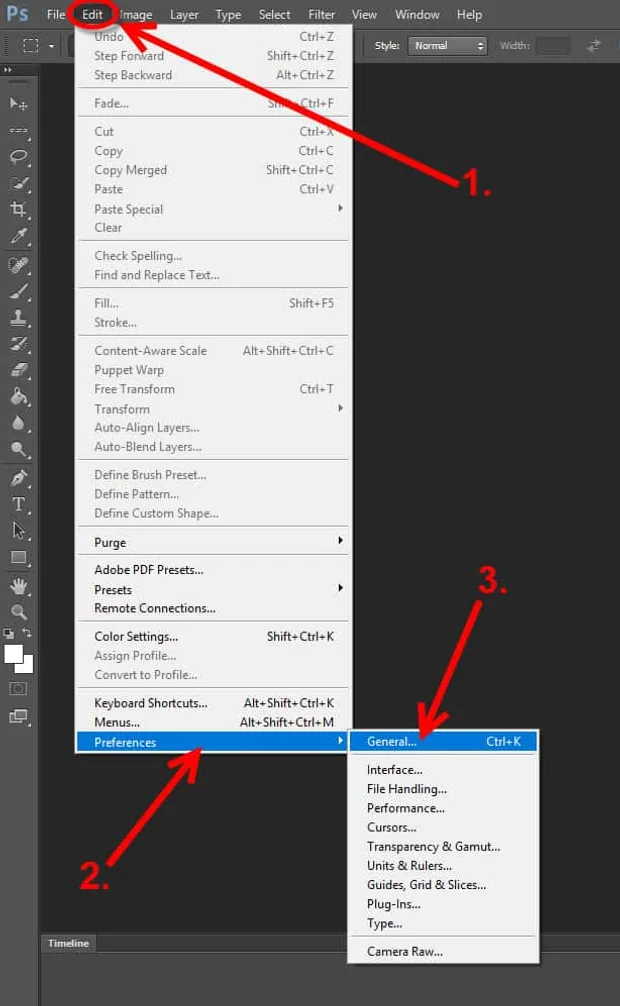Open the Help menu
Viewport: 620px width, 1006px height.
click(x=469, y=14)
